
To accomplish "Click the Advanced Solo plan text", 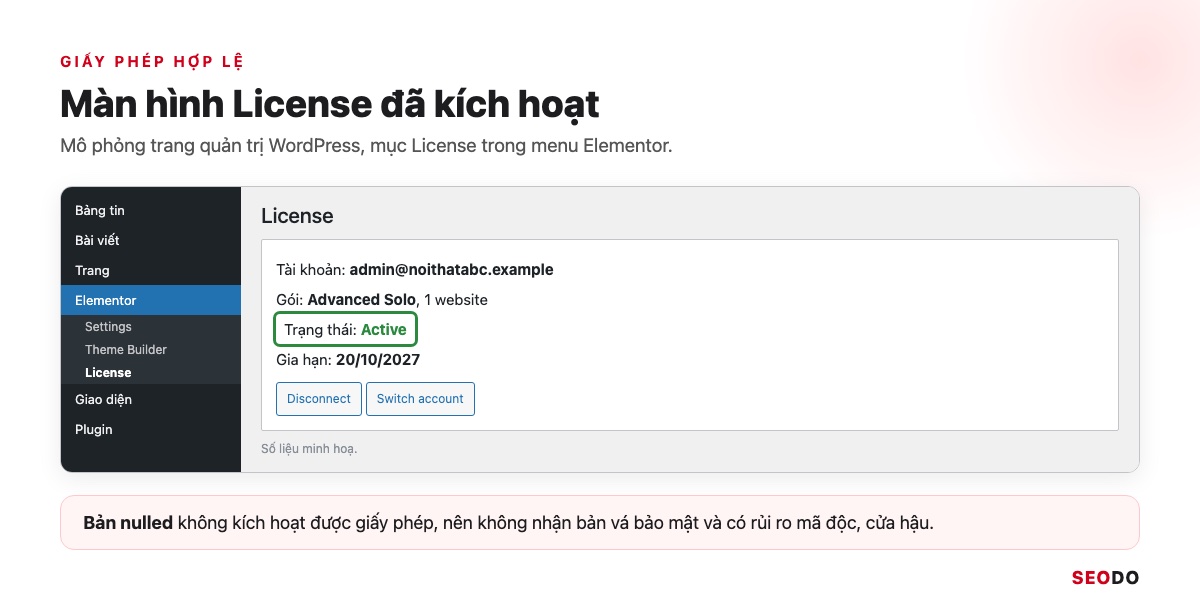I will point(361,300).
